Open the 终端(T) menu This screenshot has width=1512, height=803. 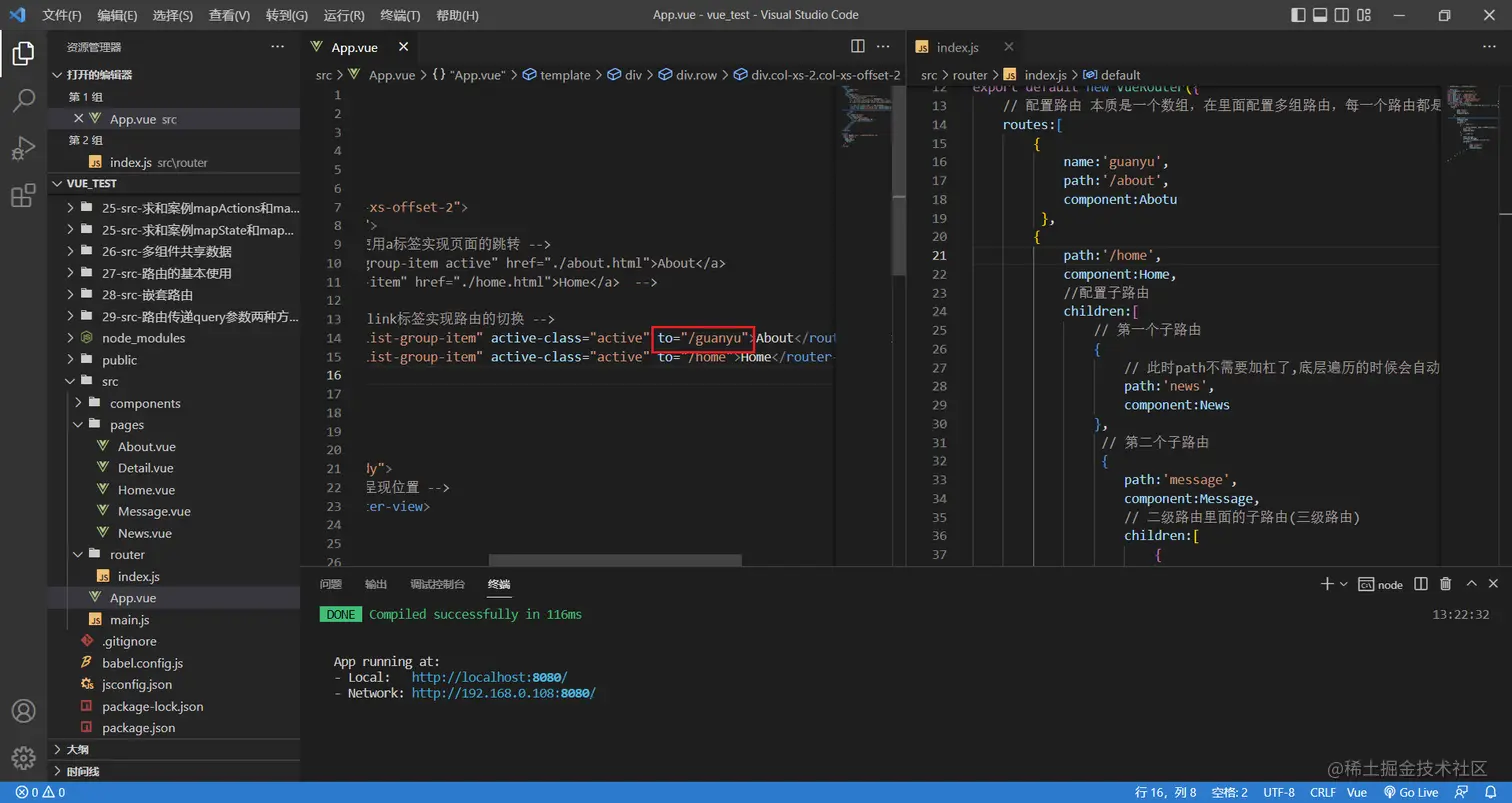tap(400, 15)
